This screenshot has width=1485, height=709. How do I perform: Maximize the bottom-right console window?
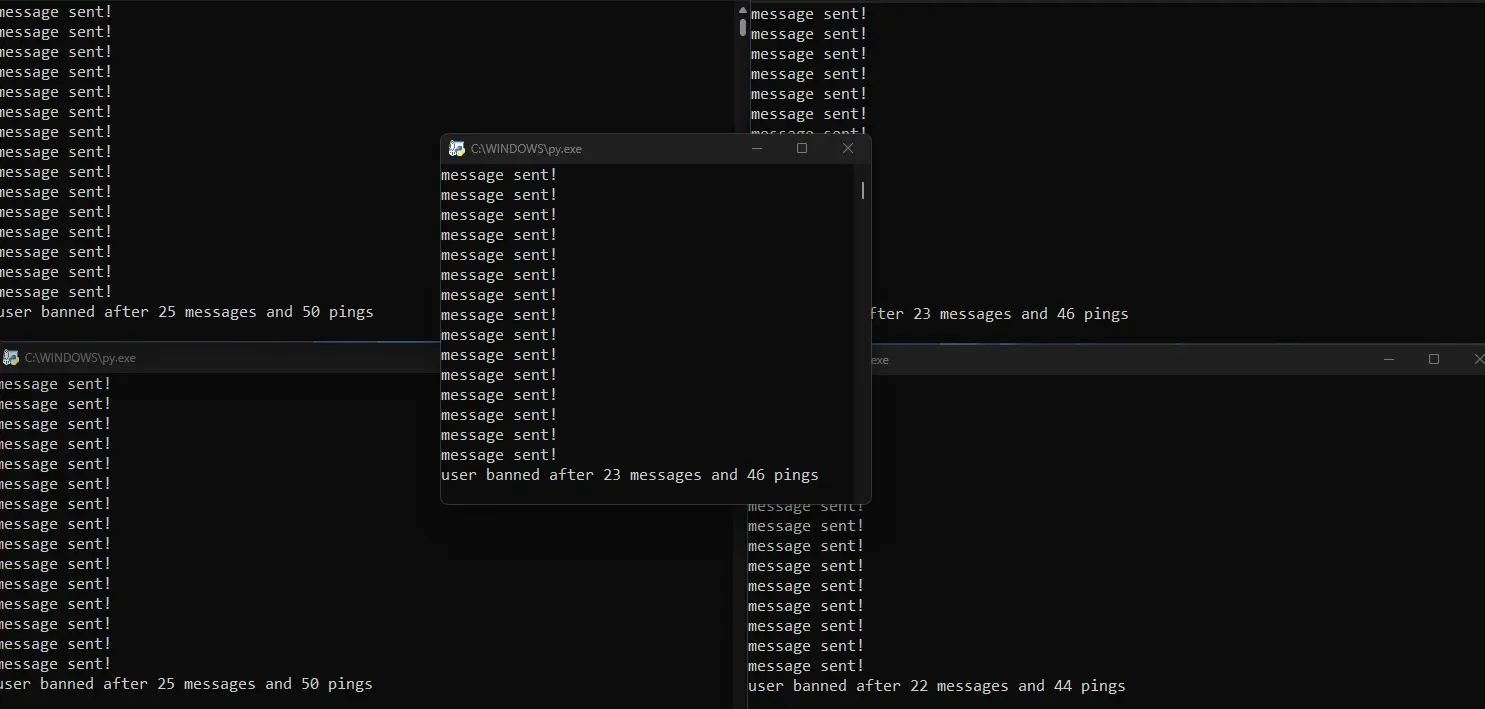[1434, 359]
